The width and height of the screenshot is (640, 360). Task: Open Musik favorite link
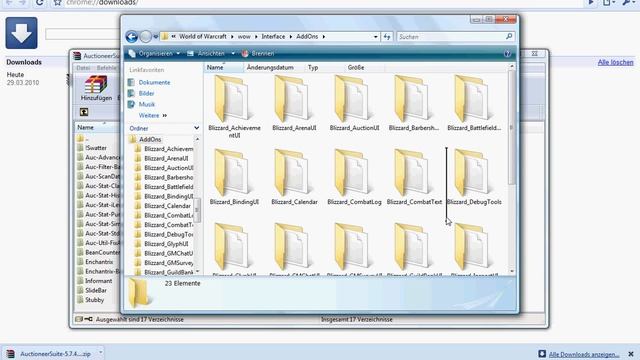click(x=147, y=104)
